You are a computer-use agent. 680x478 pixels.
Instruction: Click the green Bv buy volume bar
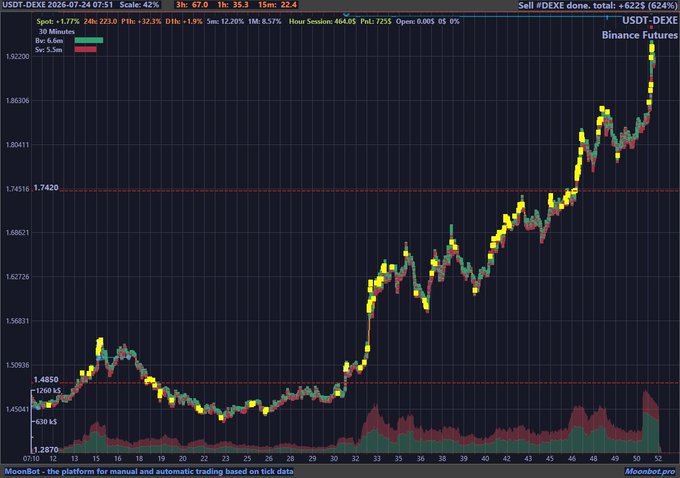point(89,40)
